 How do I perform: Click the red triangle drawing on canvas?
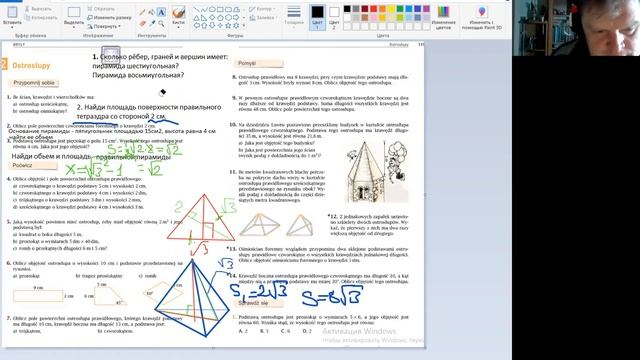click(x=201, y=218)
